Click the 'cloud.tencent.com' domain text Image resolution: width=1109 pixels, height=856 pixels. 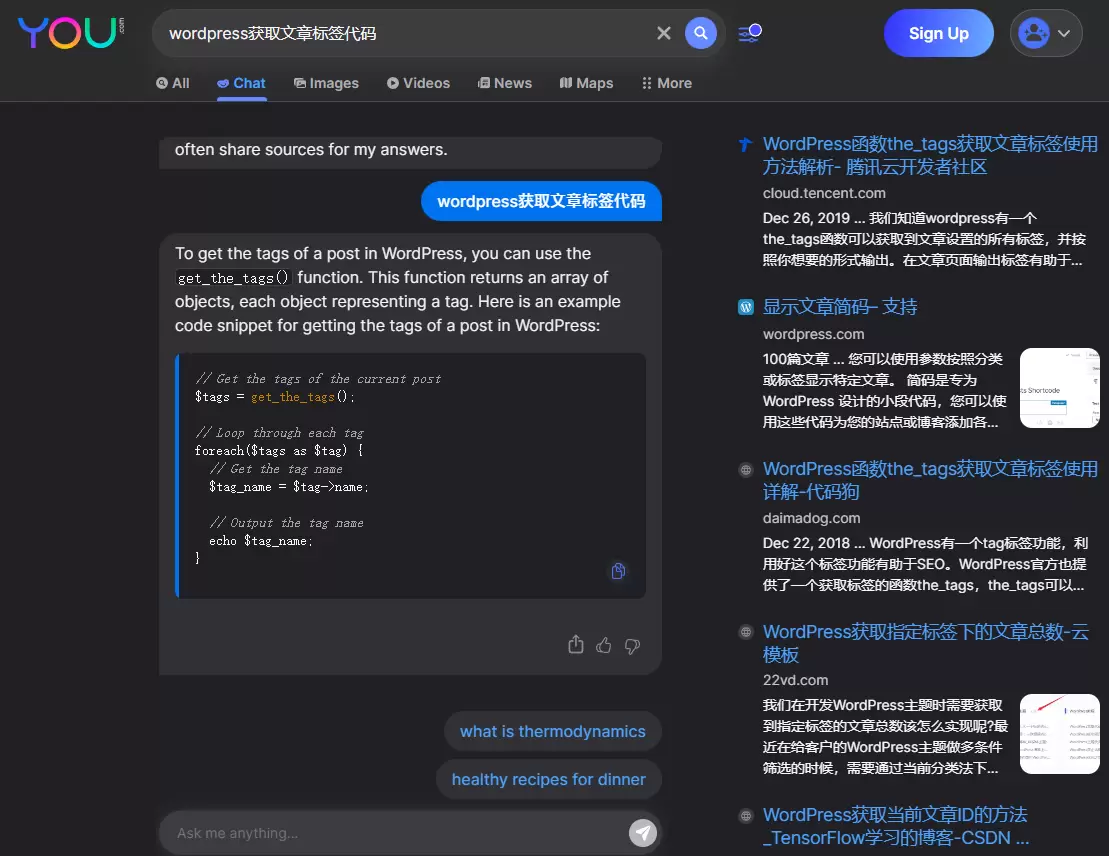click(x=824, y=193)
